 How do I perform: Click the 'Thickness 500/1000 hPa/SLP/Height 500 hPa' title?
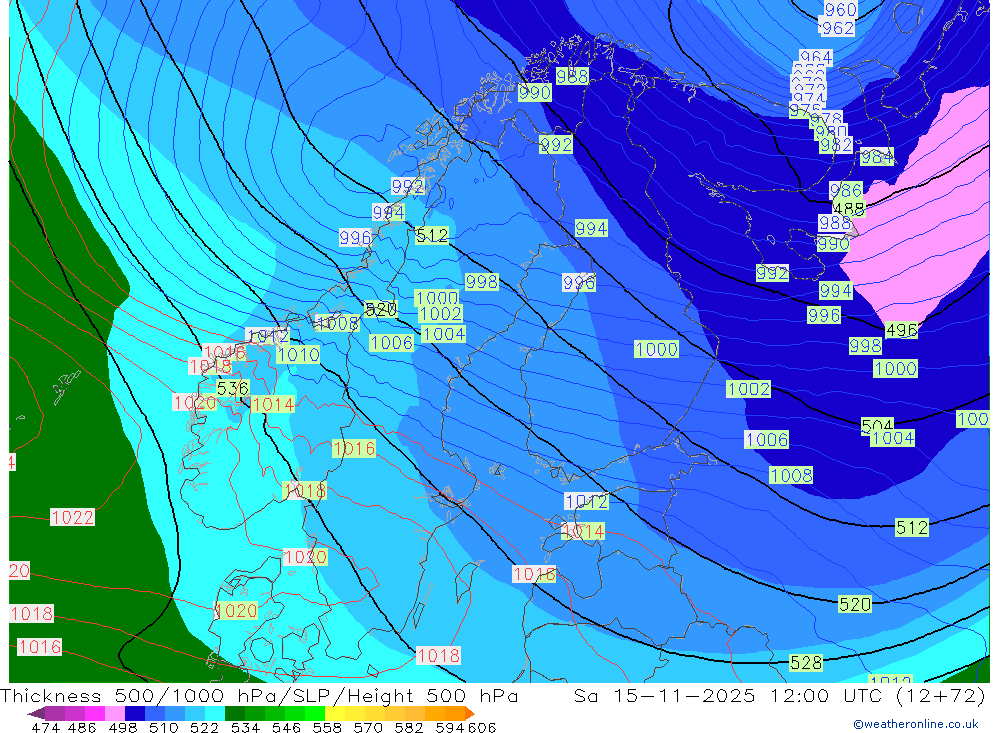click(x=259, y=696)
